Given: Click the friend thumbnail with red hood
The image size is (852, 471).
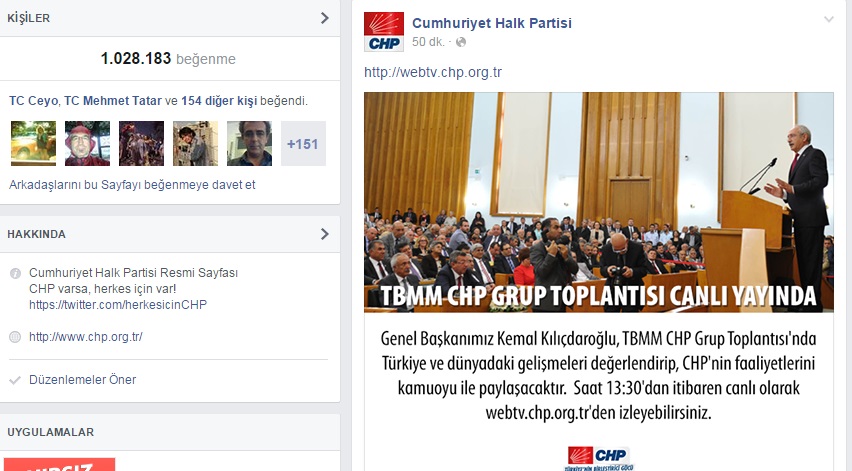Looking at the screenshot, I should (x=87, y=143).
